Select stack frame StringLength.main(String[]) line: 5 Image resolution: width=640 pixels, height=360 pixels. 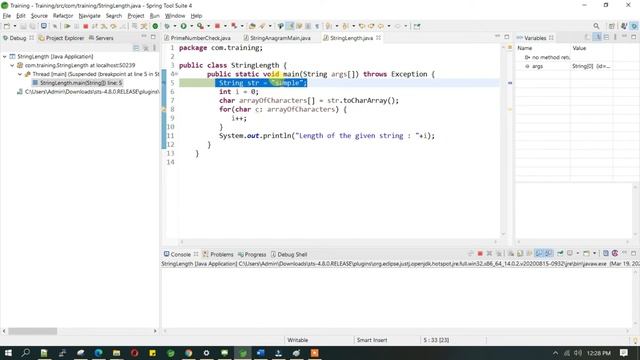[77, 83]
